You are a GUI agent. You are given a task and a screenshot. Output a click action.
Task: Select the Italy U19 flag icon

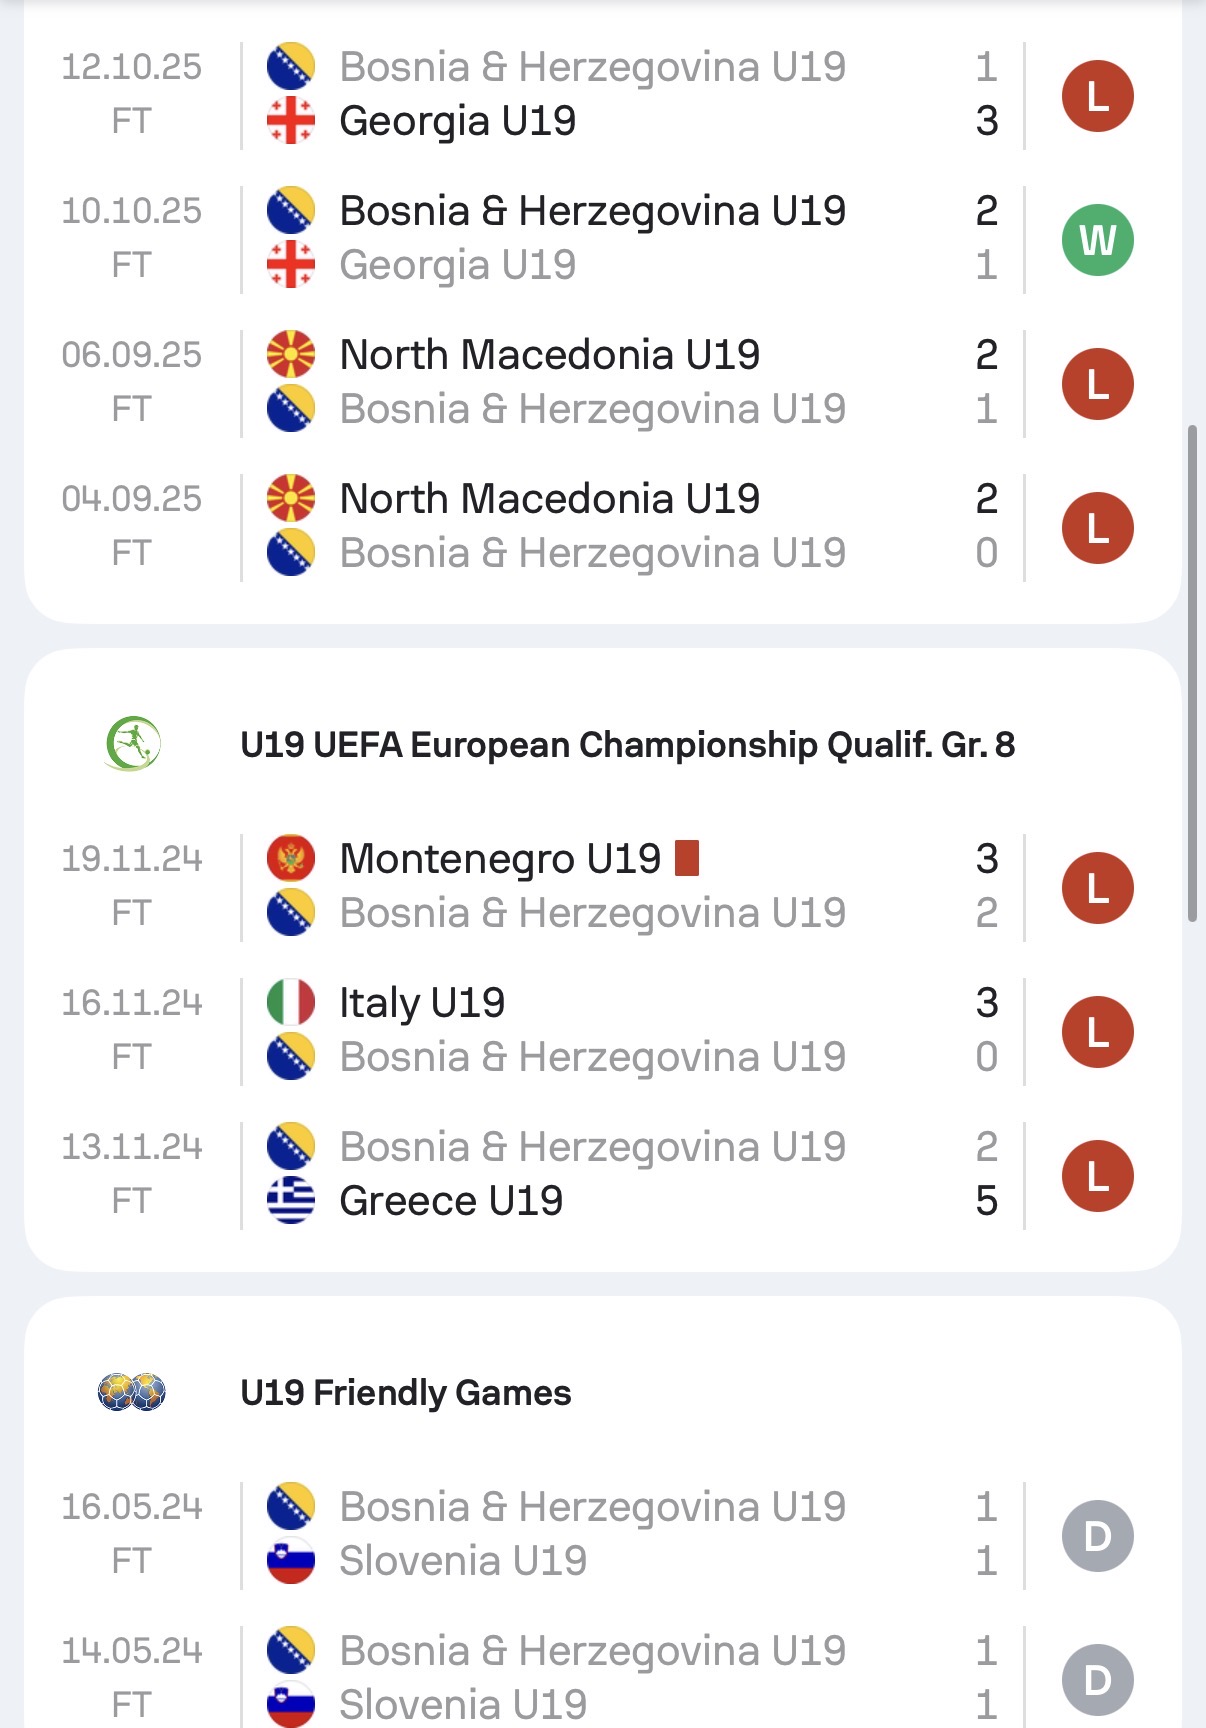click(291, 1003)
